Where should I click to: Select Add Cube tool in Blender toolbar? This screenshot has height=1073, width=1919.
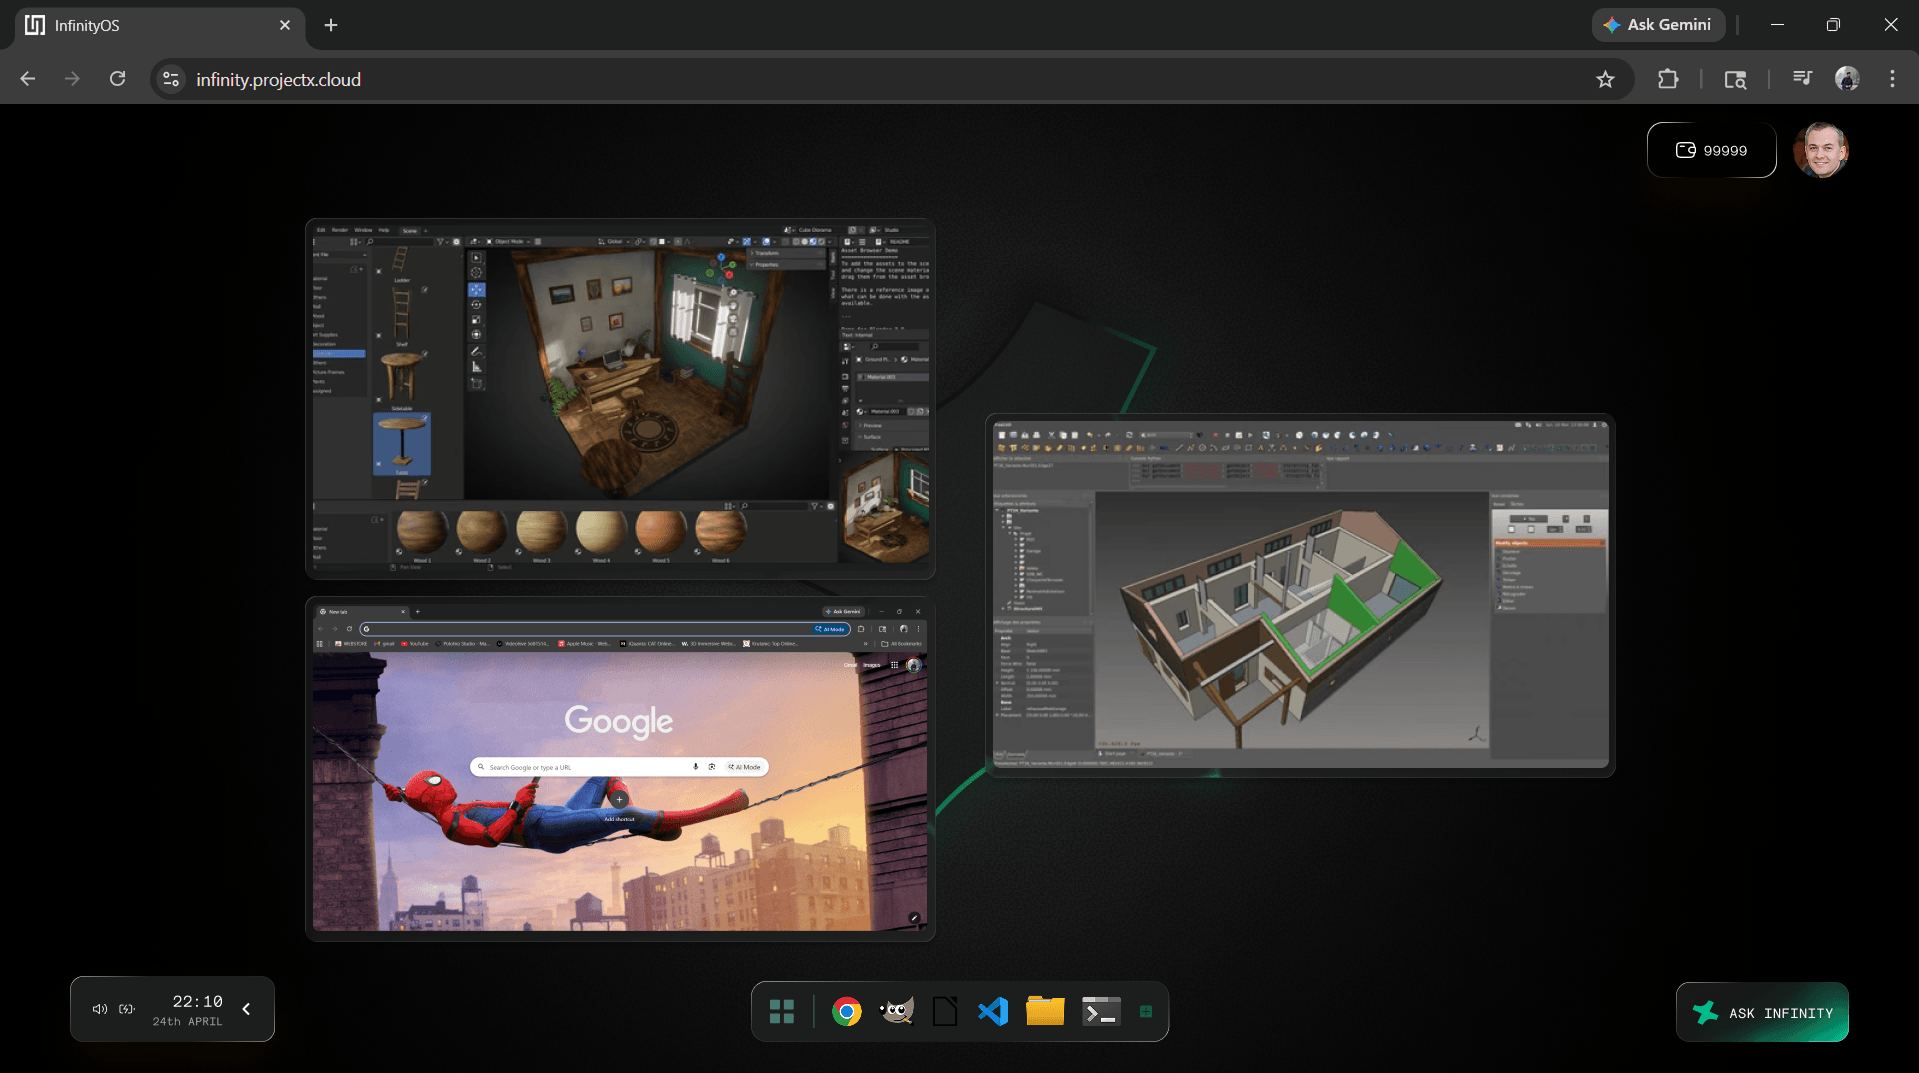point(476,383)
